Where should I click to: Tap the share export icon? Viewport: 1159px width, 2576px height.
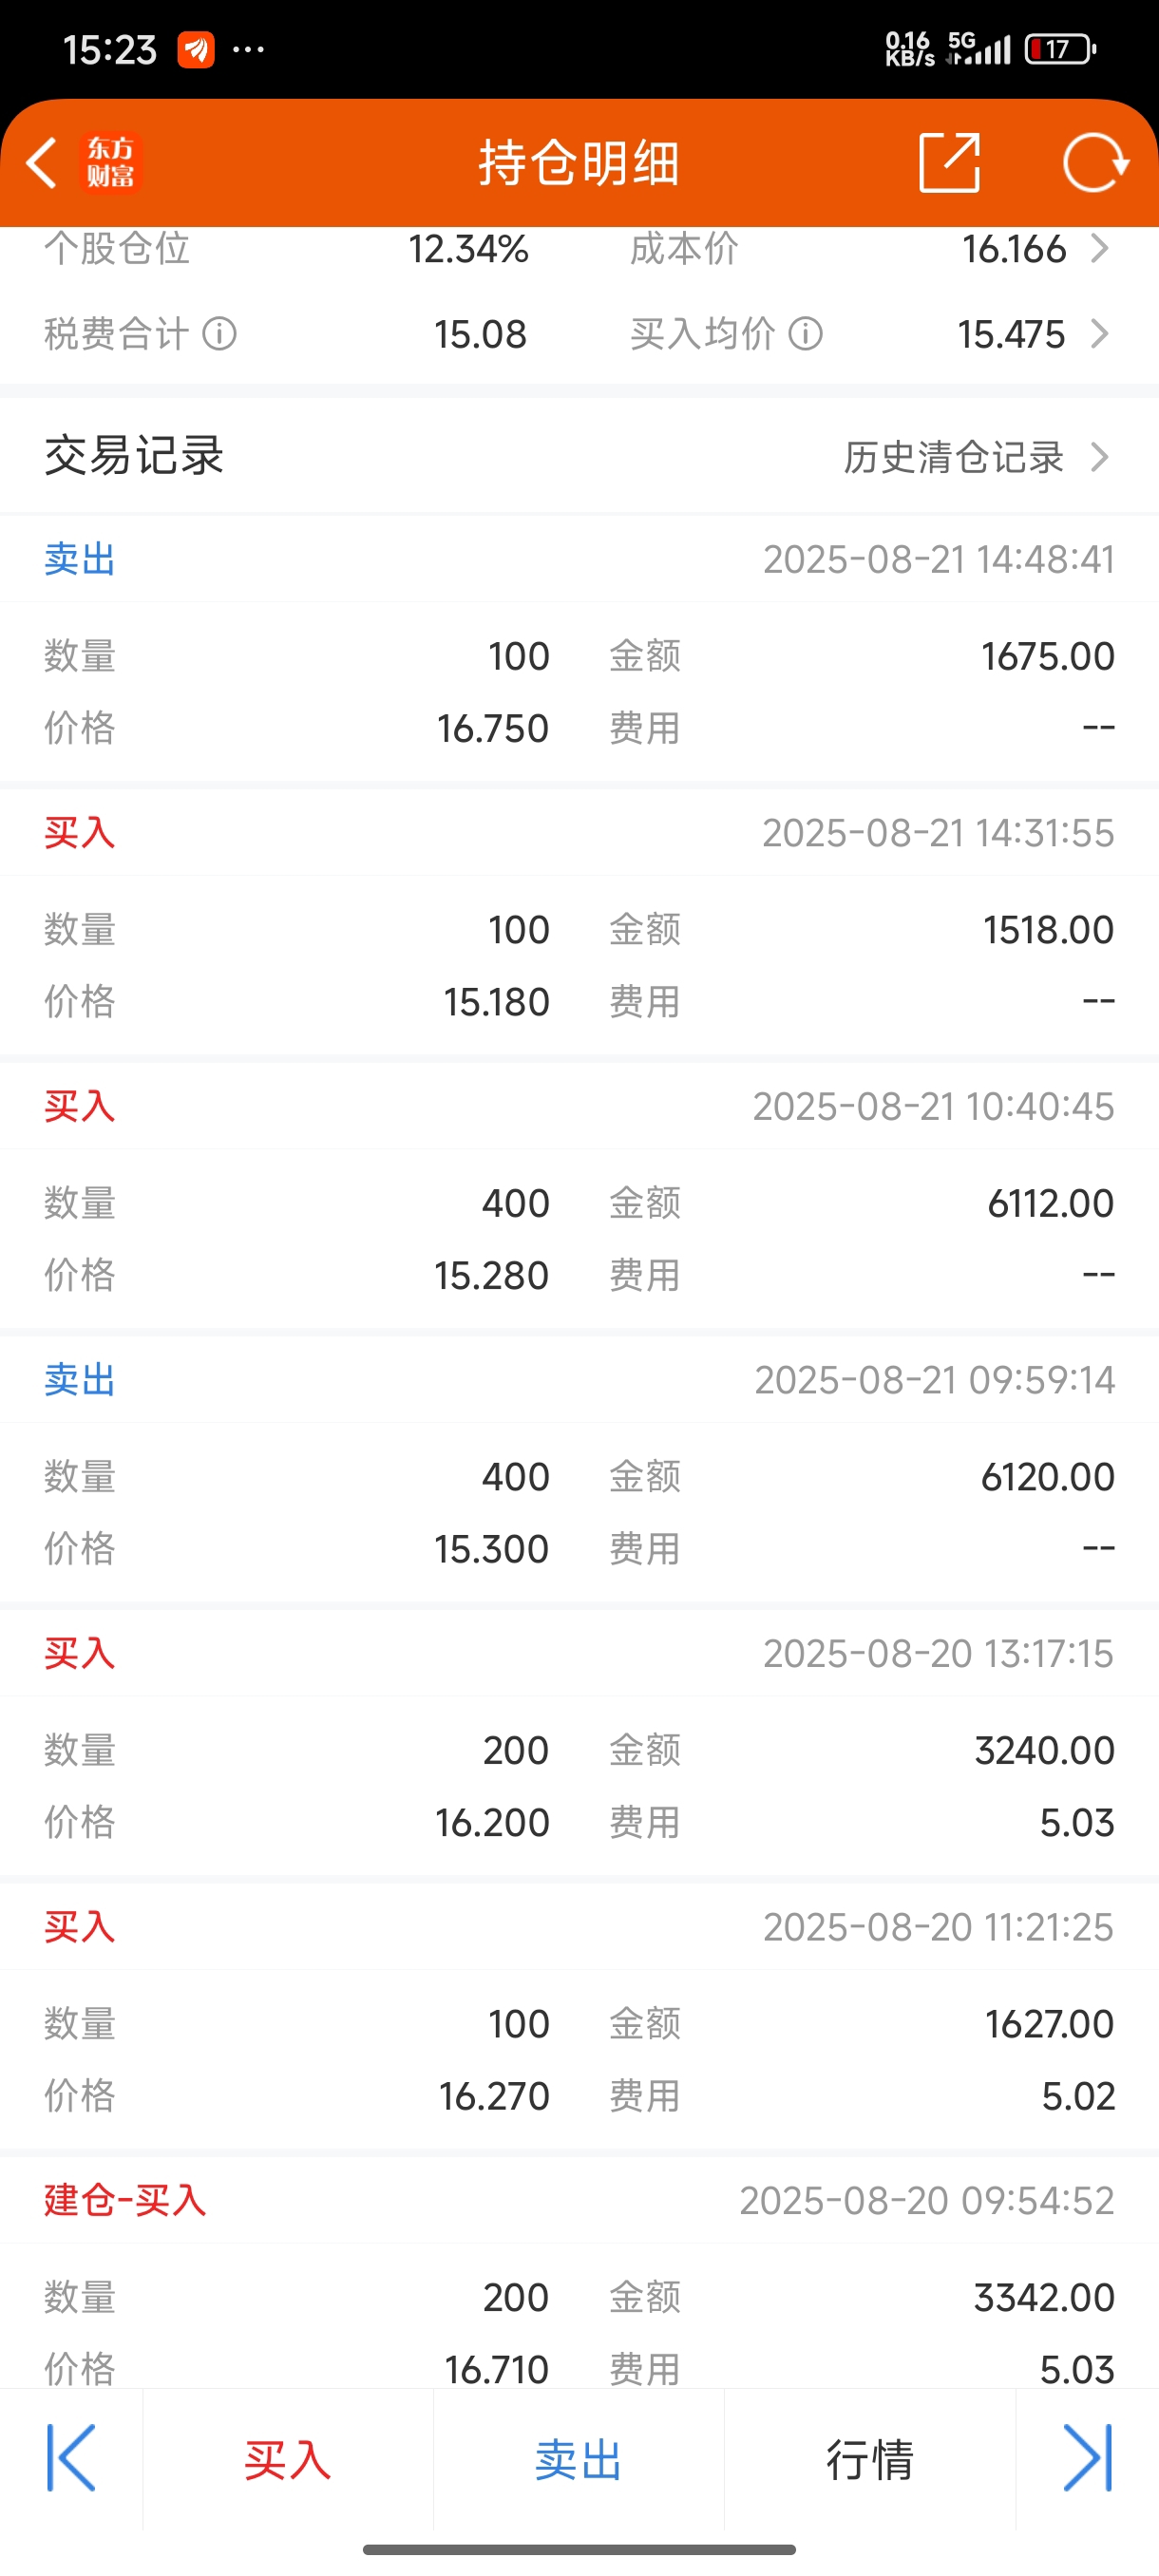(x=949, y=162)
